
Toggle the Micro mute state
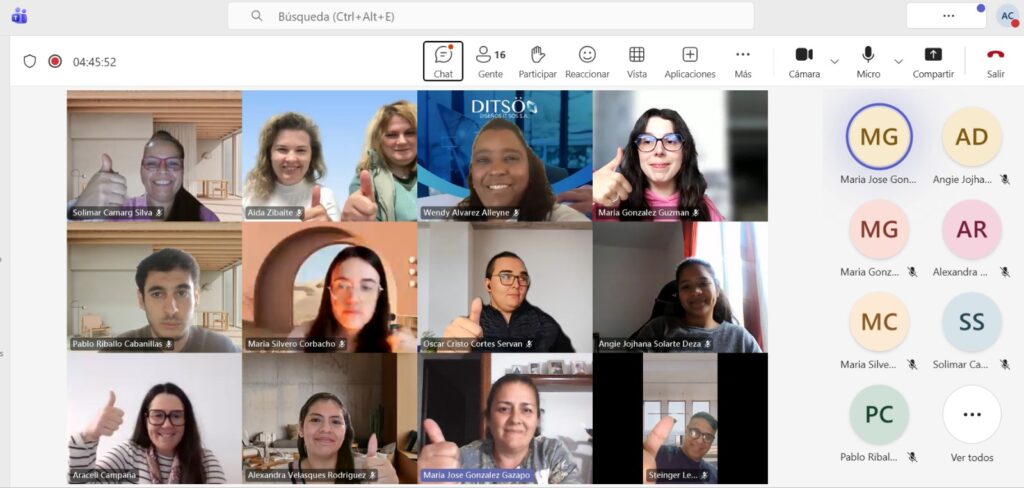tap(868, 61)
